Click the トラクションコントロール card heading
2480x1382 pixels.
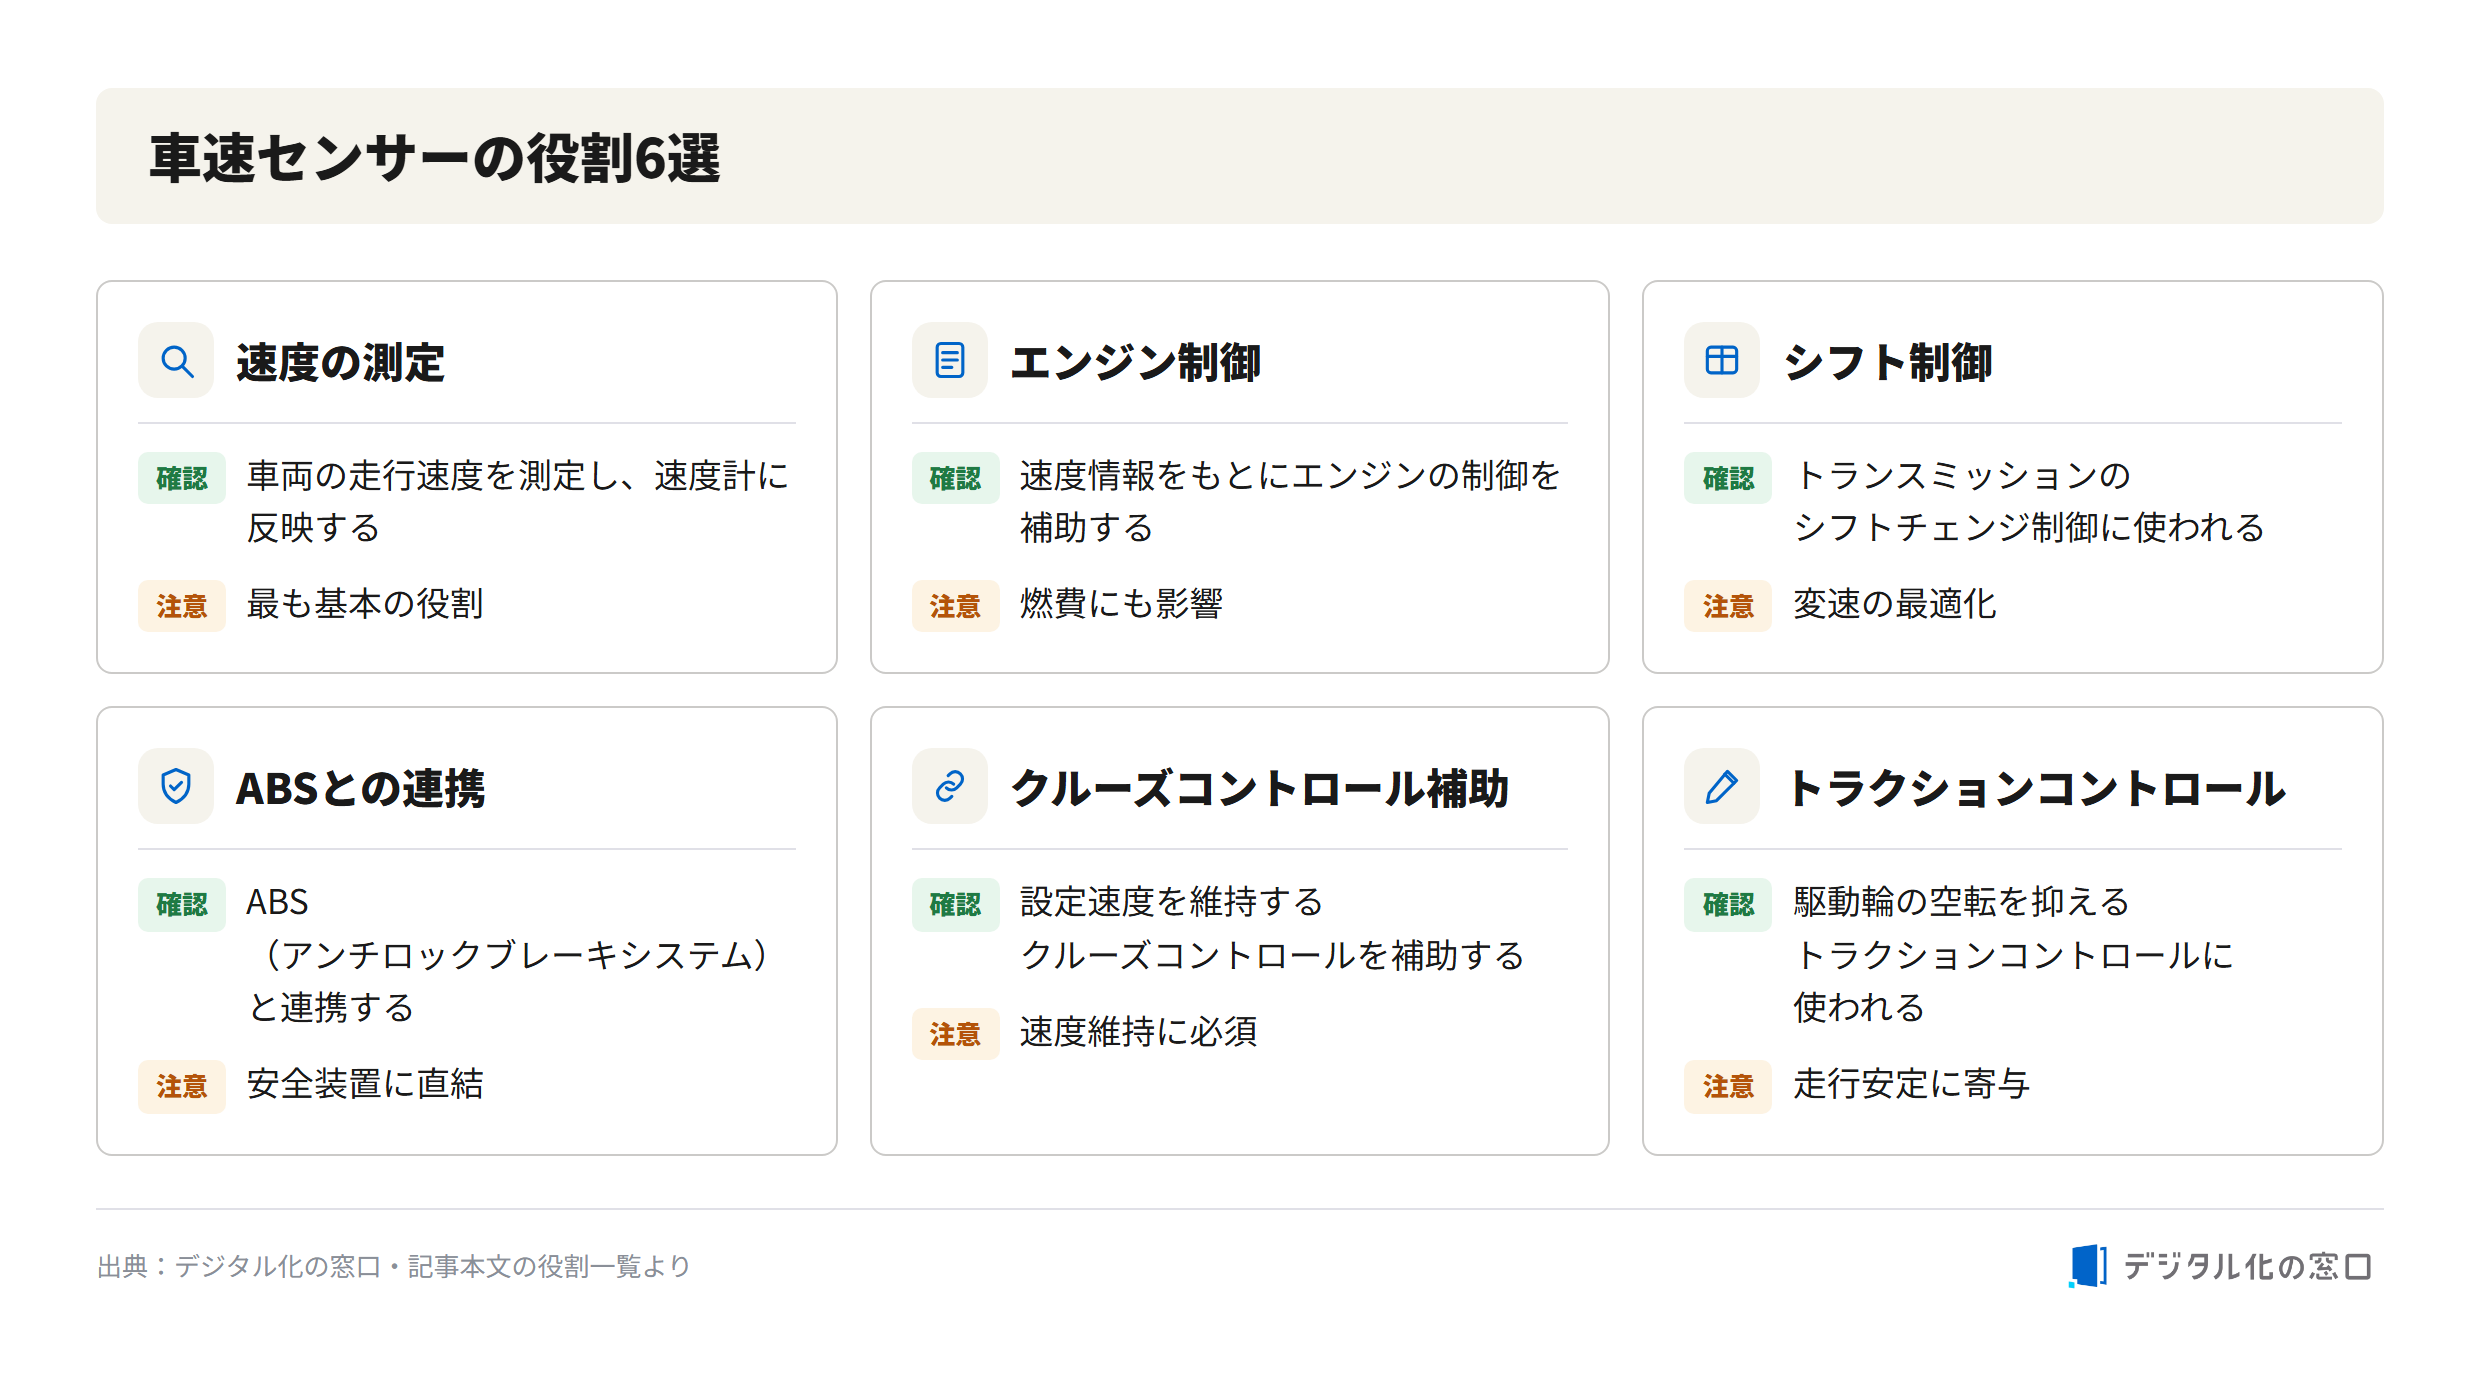pyautogui.click(x=2036, y=788)
